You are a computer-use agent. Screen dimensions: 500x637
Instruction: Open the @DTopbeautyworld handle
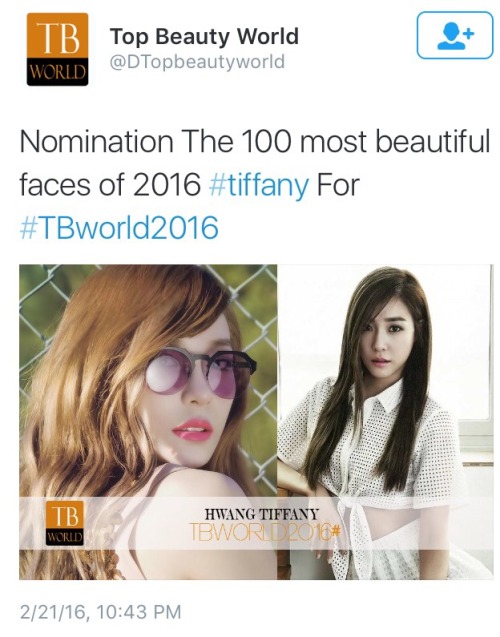point(197,62)
